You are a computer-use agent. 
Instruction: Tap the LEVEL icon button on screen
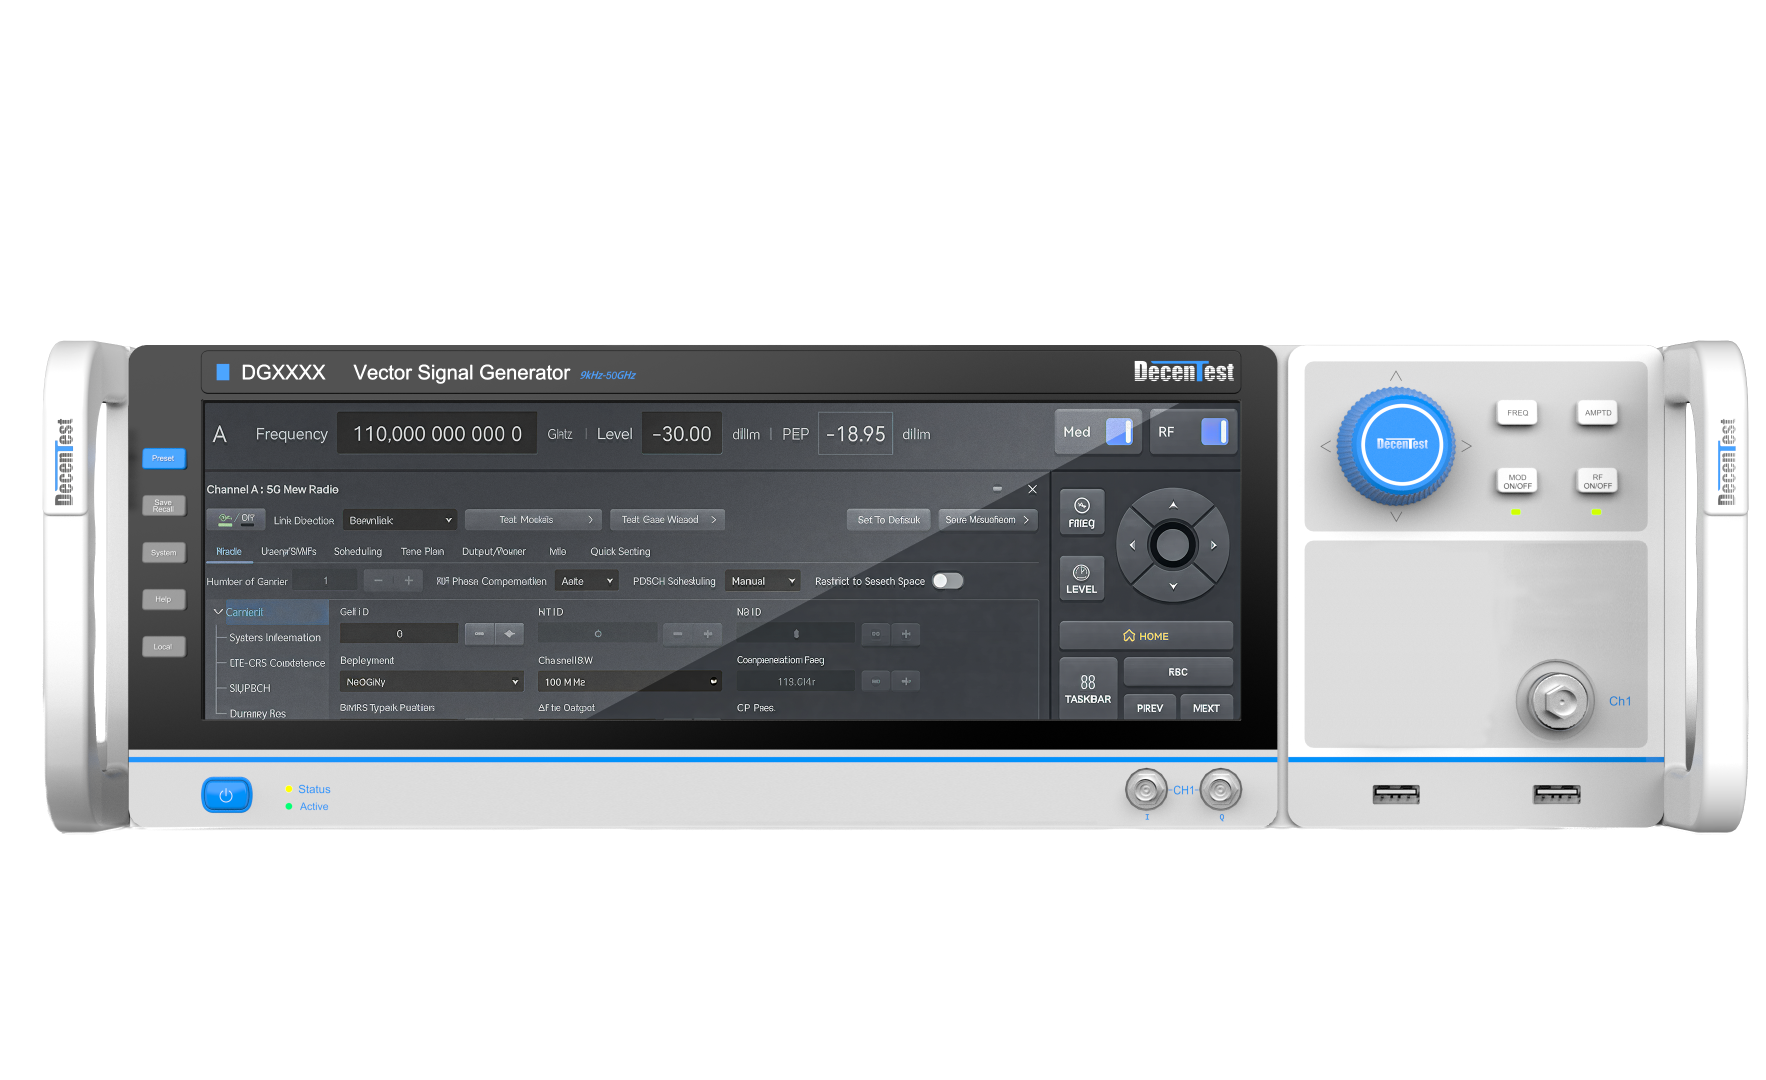1081,578
